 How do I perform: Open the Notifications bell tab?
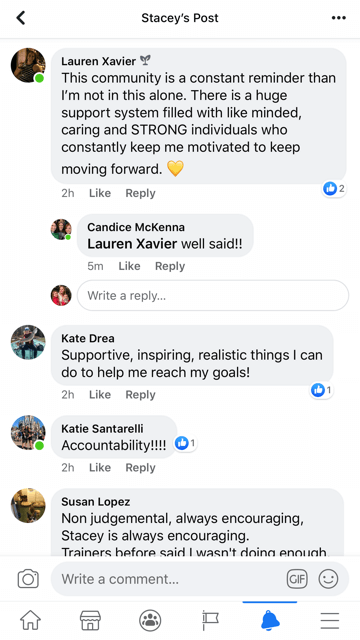270,620
